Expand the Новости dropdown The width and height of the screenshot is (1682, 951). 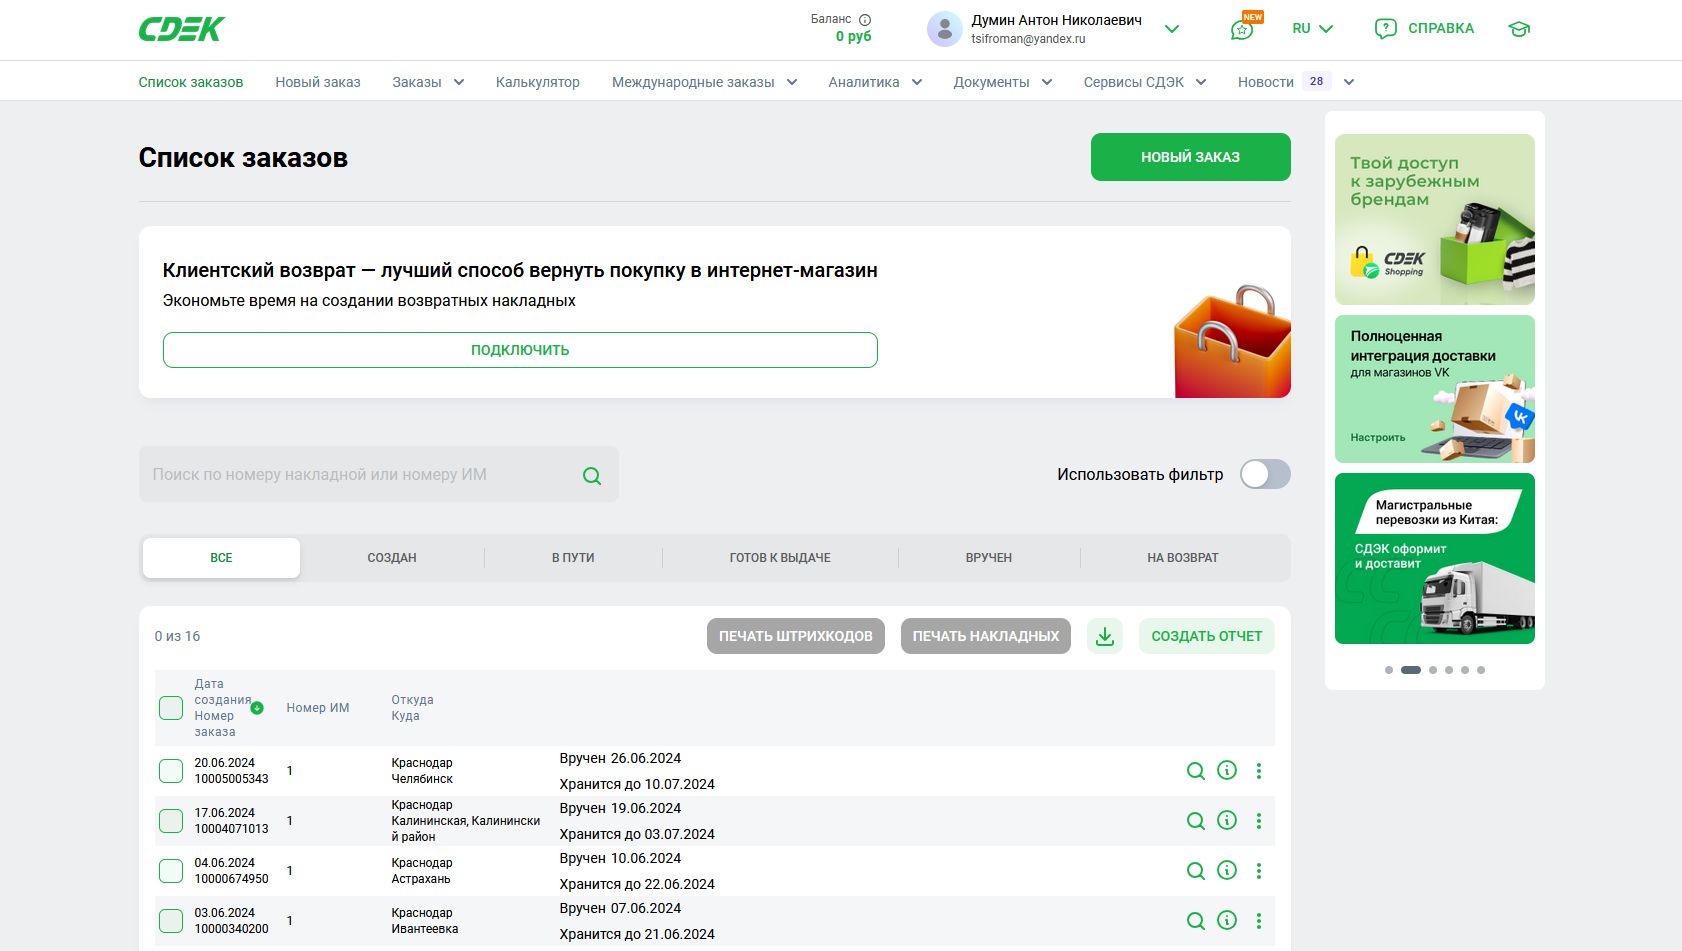point(1349,82)
